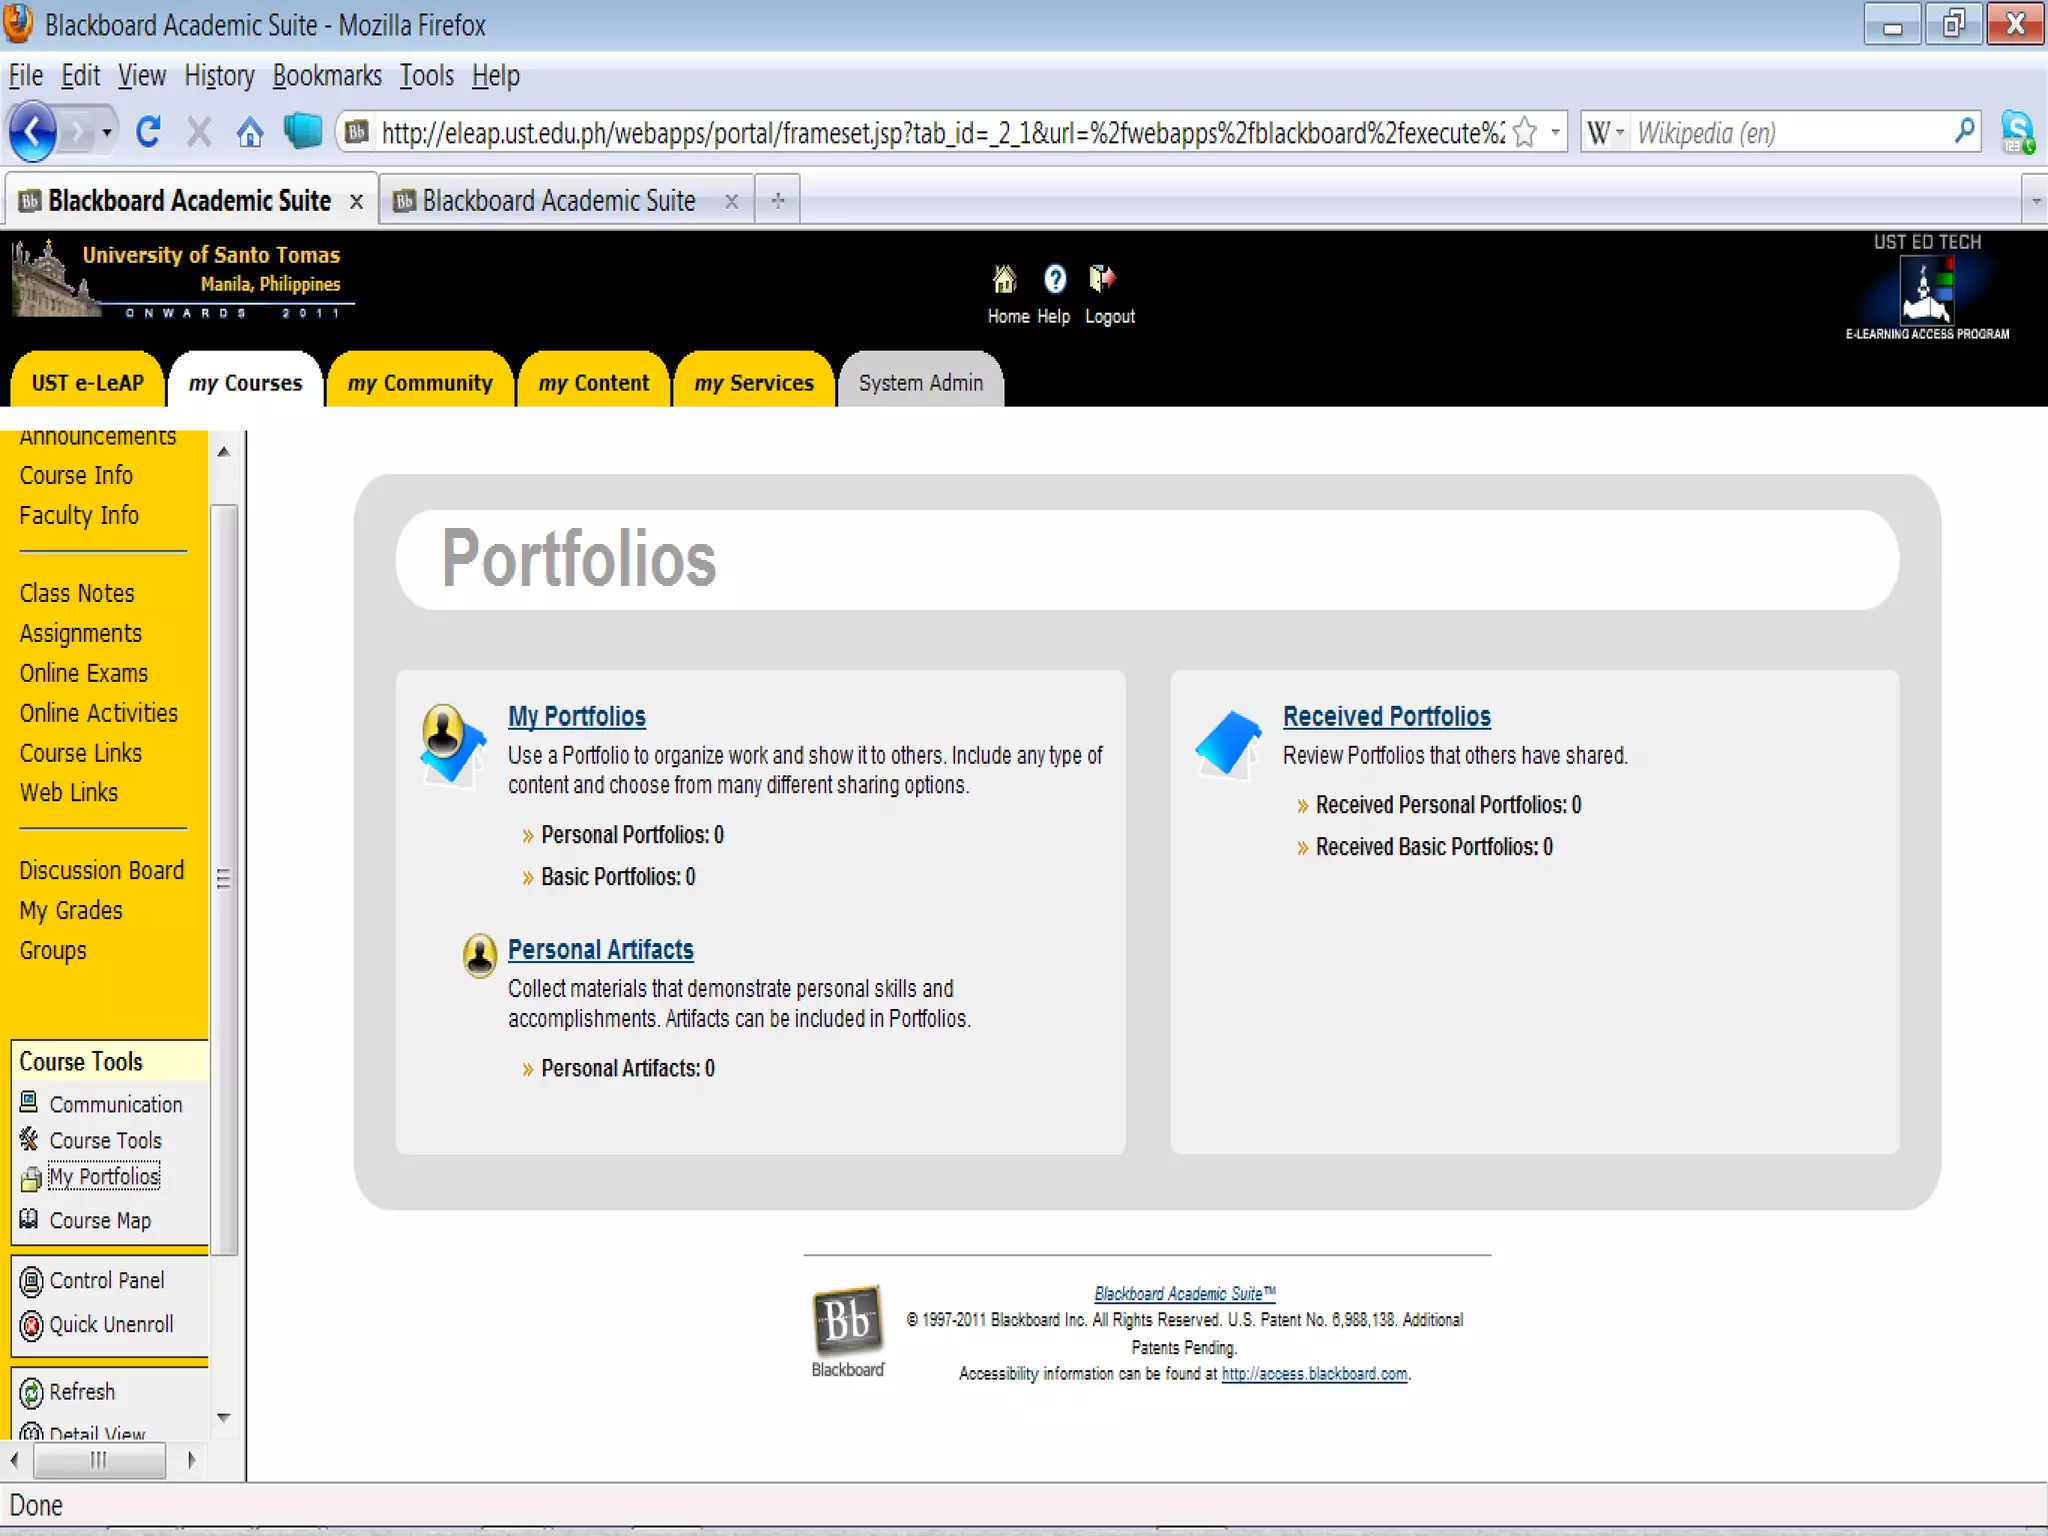Open the Help question mark icon
This screenshot has height=1536, width=2048.
(1054, 280)
